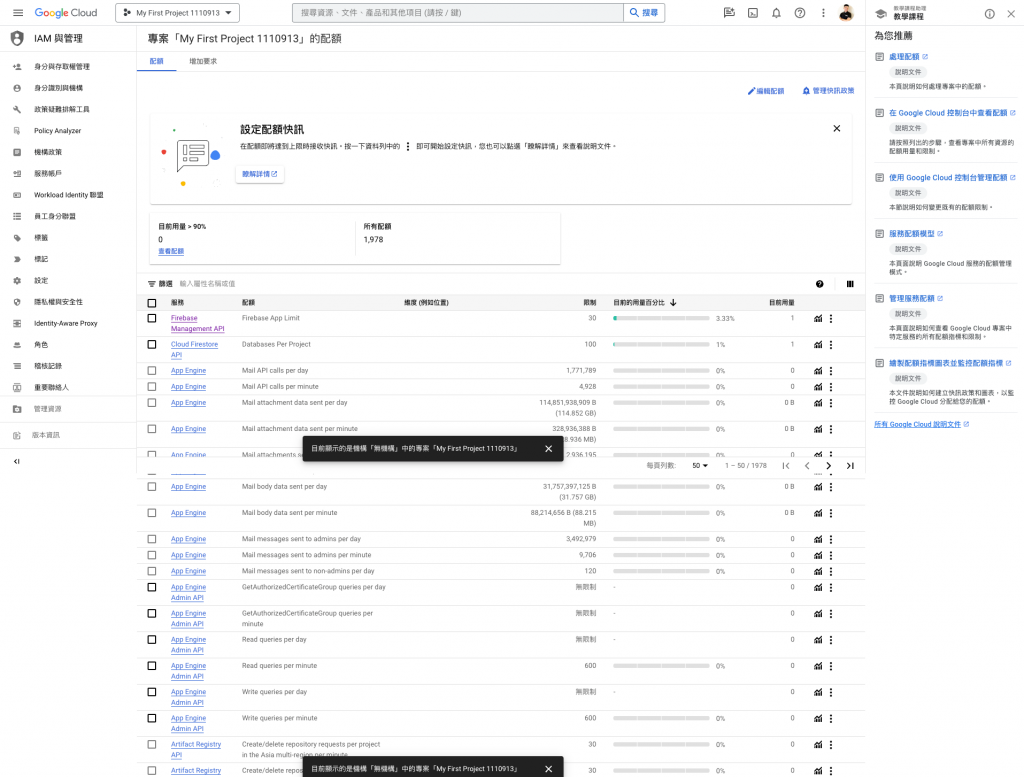1024x777 pixels.
Task: View chart for Read queries per minute
Action: coord(818,667)
